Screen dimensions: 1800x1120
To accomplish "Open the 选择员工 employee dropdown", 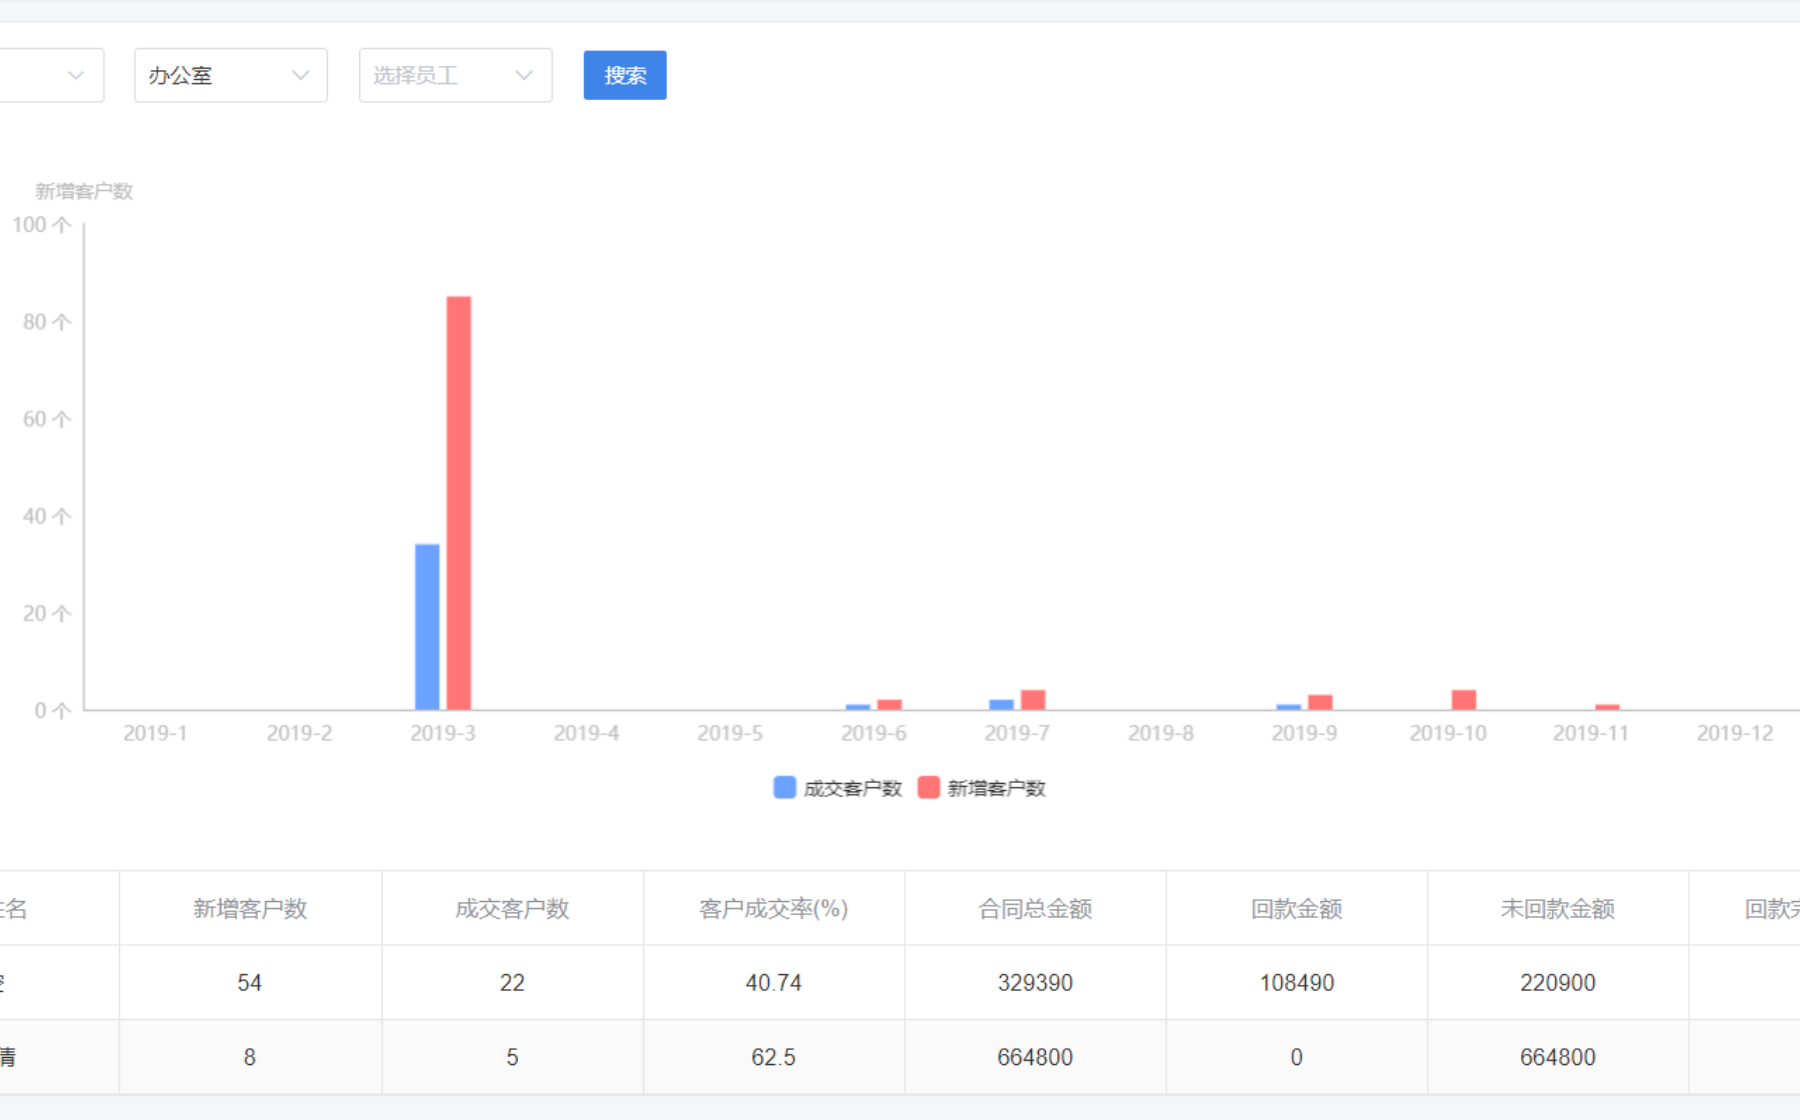I will [455, 75].
